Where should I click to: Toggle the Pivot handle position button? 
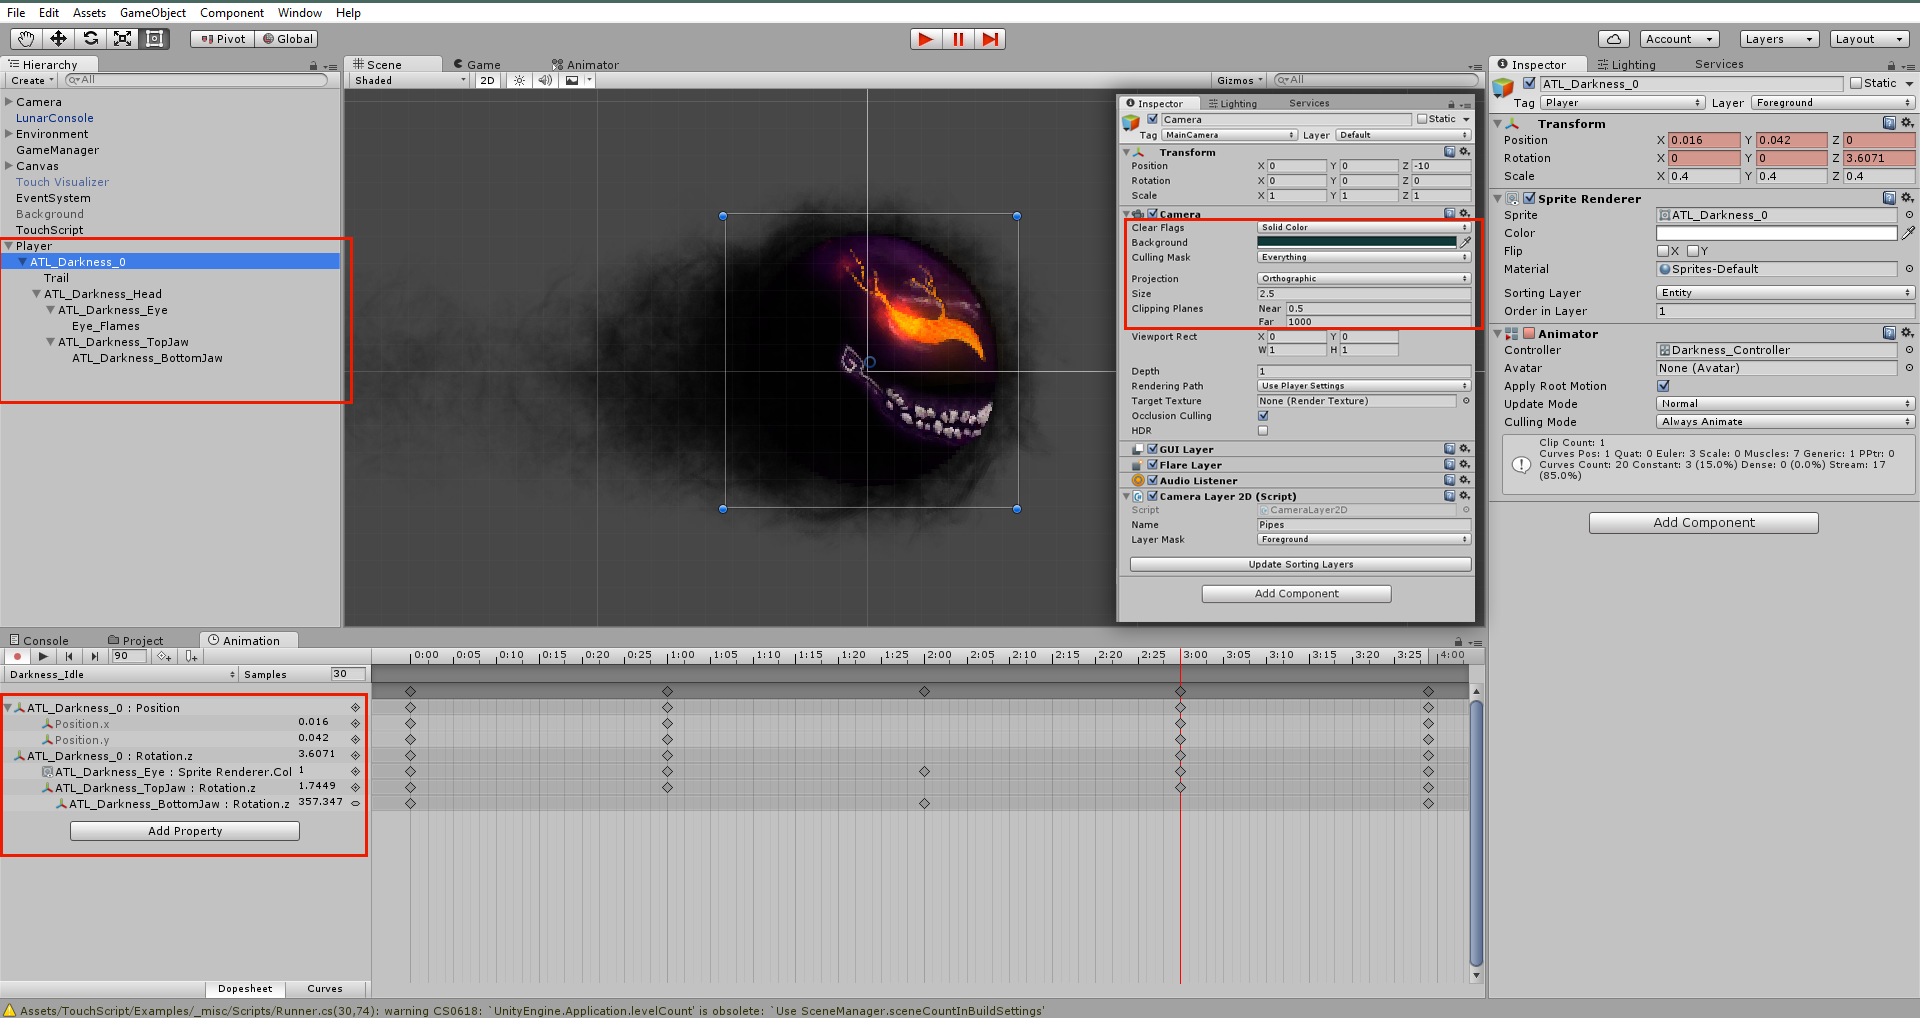223,39
